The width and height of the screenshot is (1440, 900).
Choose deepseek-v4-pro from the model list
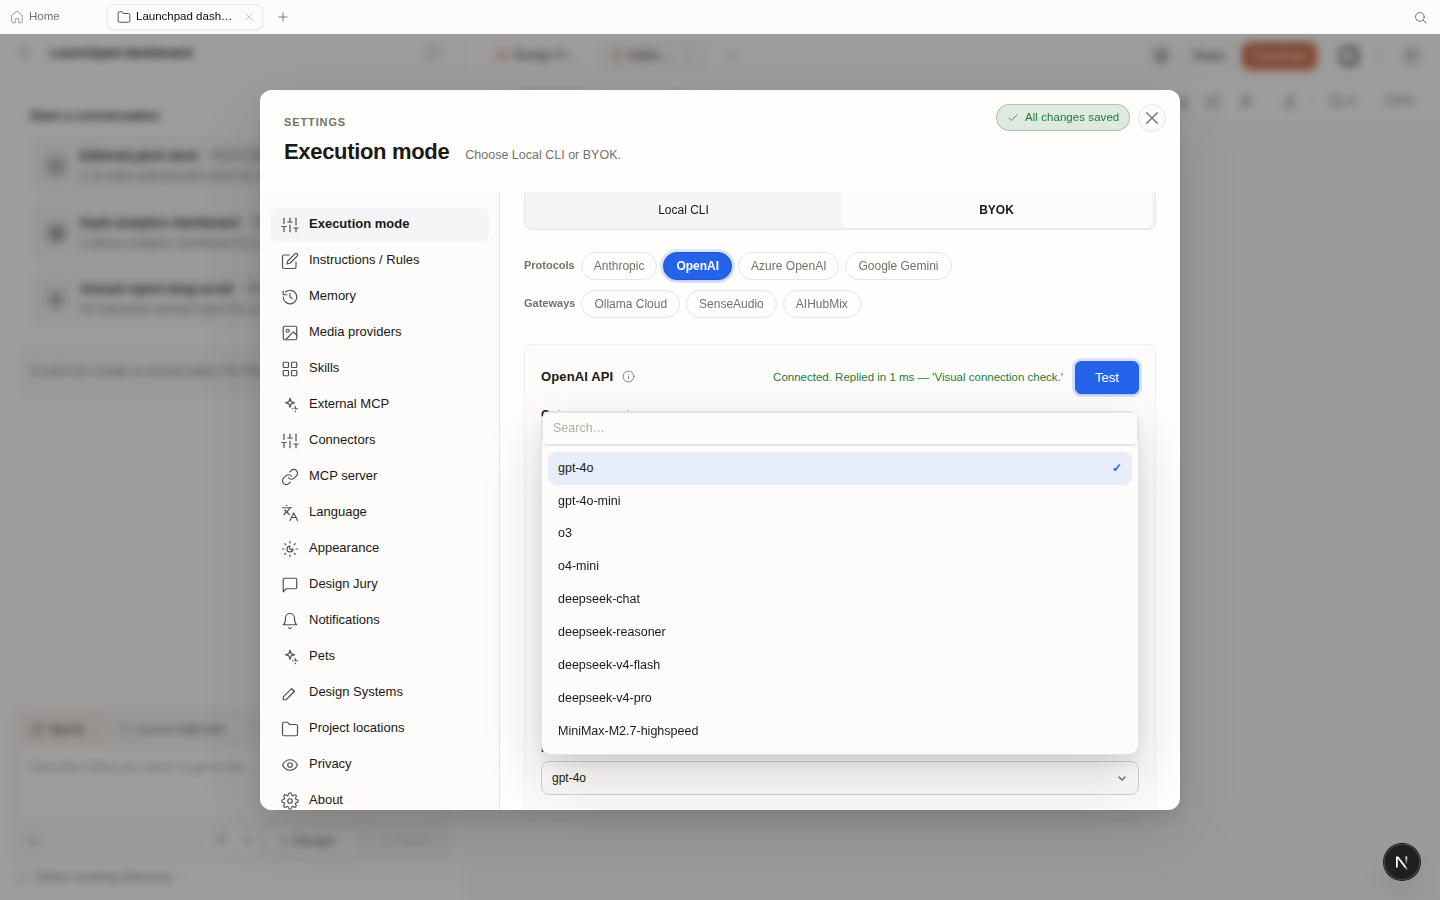coord(840,698)
